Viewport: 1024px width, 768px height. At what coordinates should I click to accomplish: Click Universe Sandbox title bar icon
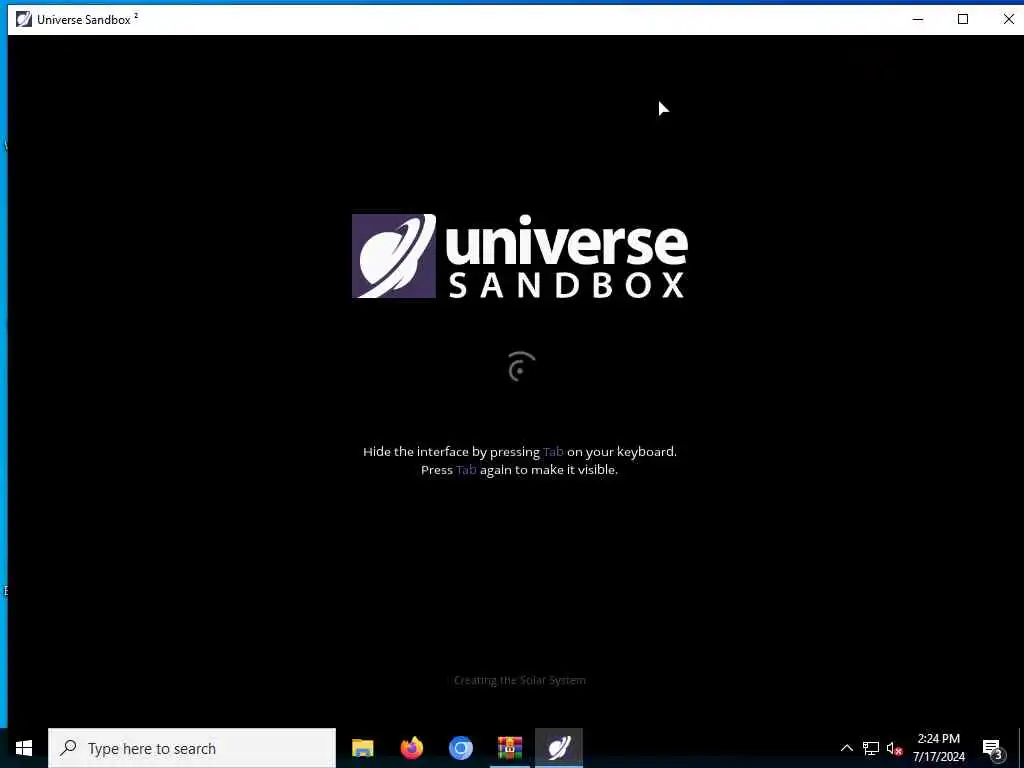click(24, 19)
